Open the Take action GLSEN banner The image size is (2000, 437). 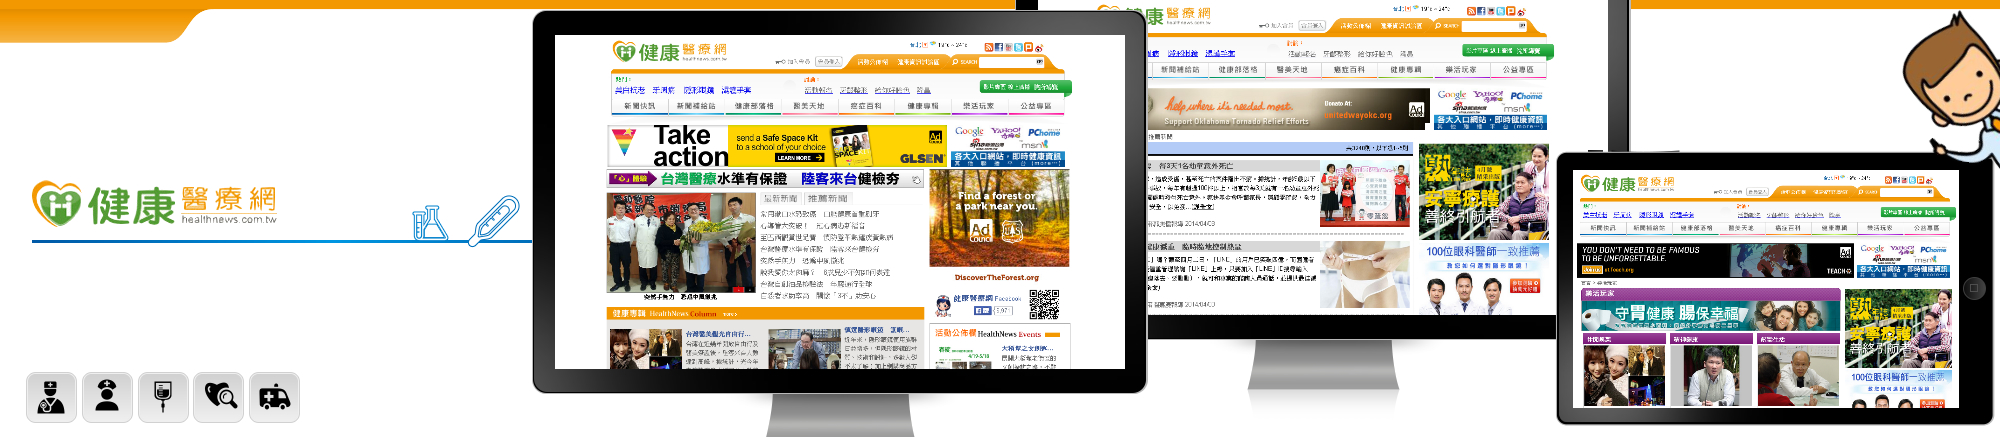778,146
